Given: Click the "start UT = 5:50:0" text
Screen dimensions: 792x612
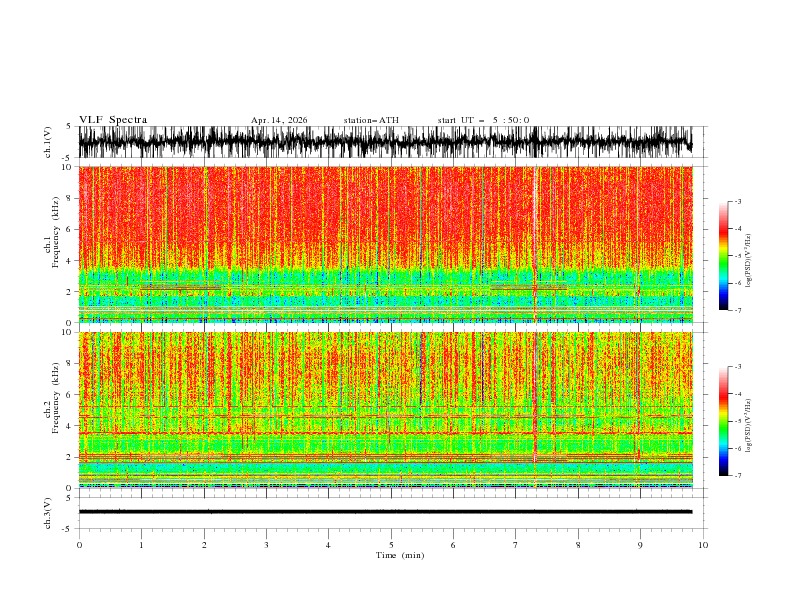Looking at the screenshot, I should tap(483, 120).
